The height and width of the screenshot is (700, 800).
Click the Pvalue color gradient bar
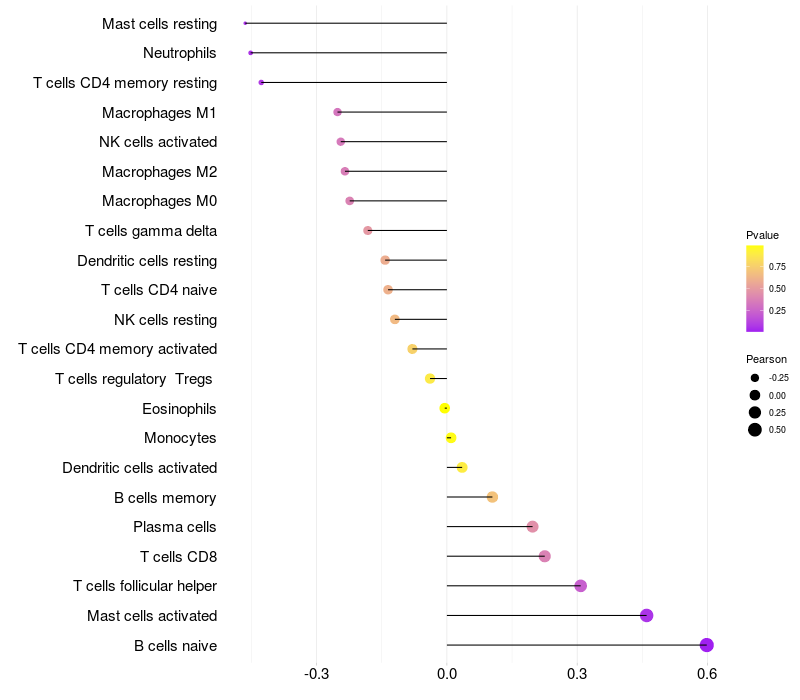tap(755, 289)
